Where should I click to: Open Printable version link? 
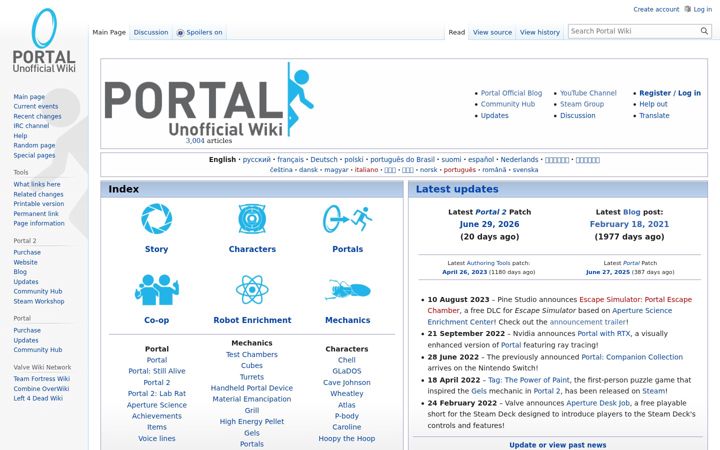[39, 203]
